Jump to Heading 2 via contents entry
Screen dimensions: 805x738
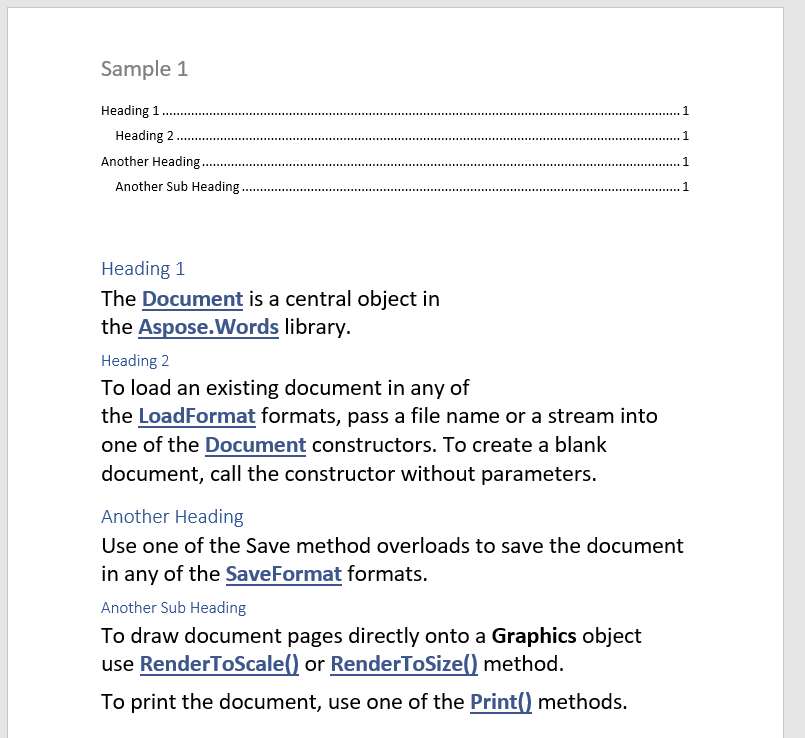(145, 136)
